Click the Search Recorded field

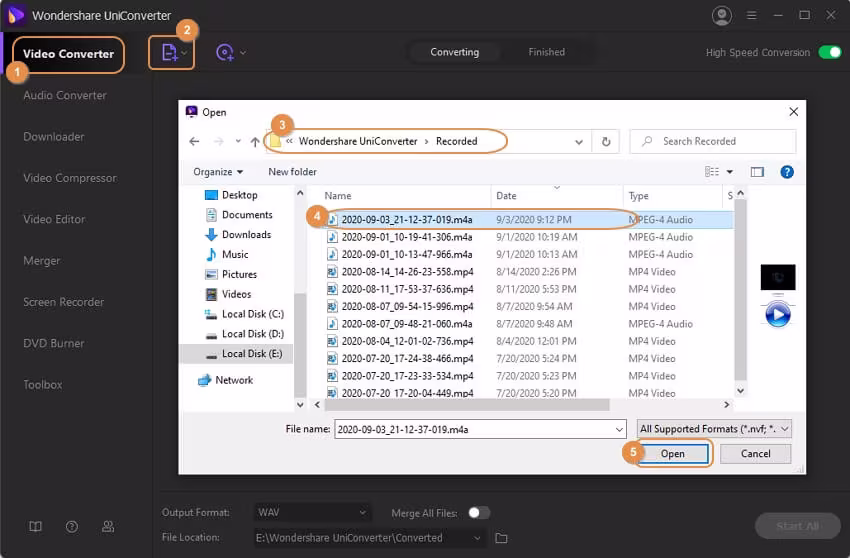[713, 142]
